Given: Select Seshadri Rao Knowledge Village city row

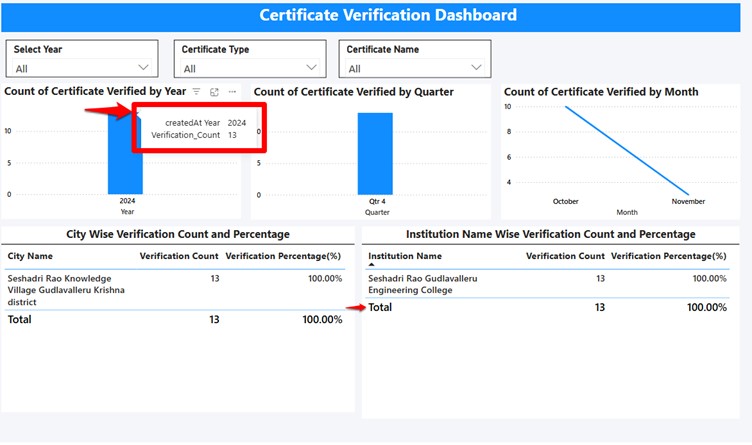Looking at the screenshot, I should pyautogui.click(x=60, y=289).
